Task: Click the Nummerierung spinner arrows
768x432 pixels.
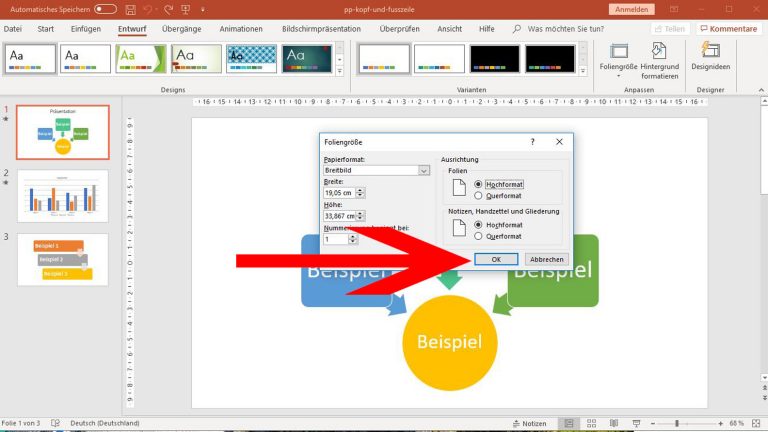Action: pos(353,239)
